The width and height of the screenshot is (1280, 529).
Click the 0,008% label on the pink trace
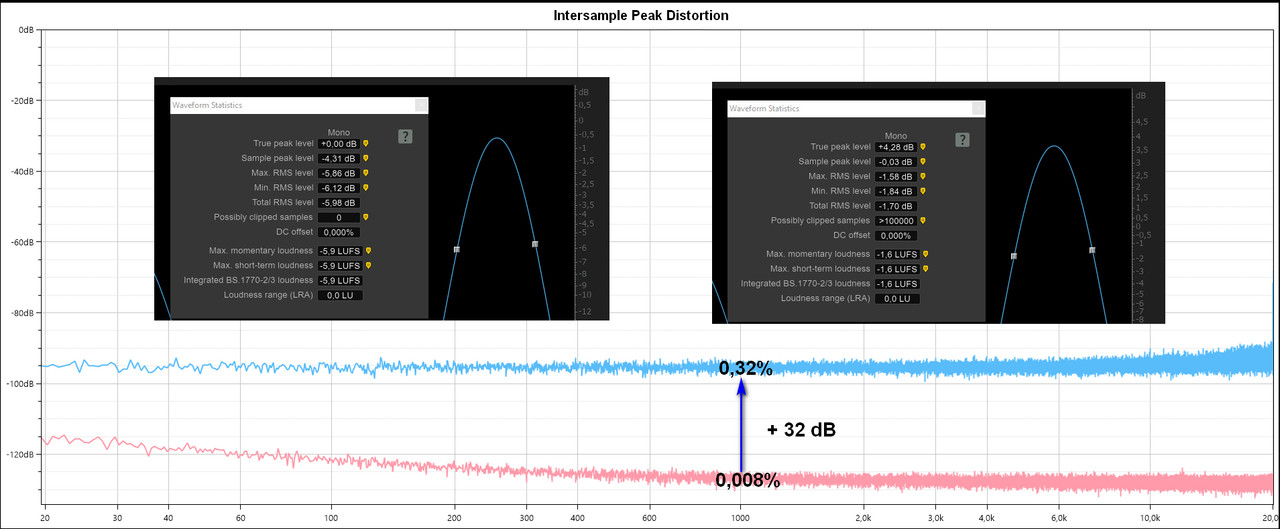[748, 481]
